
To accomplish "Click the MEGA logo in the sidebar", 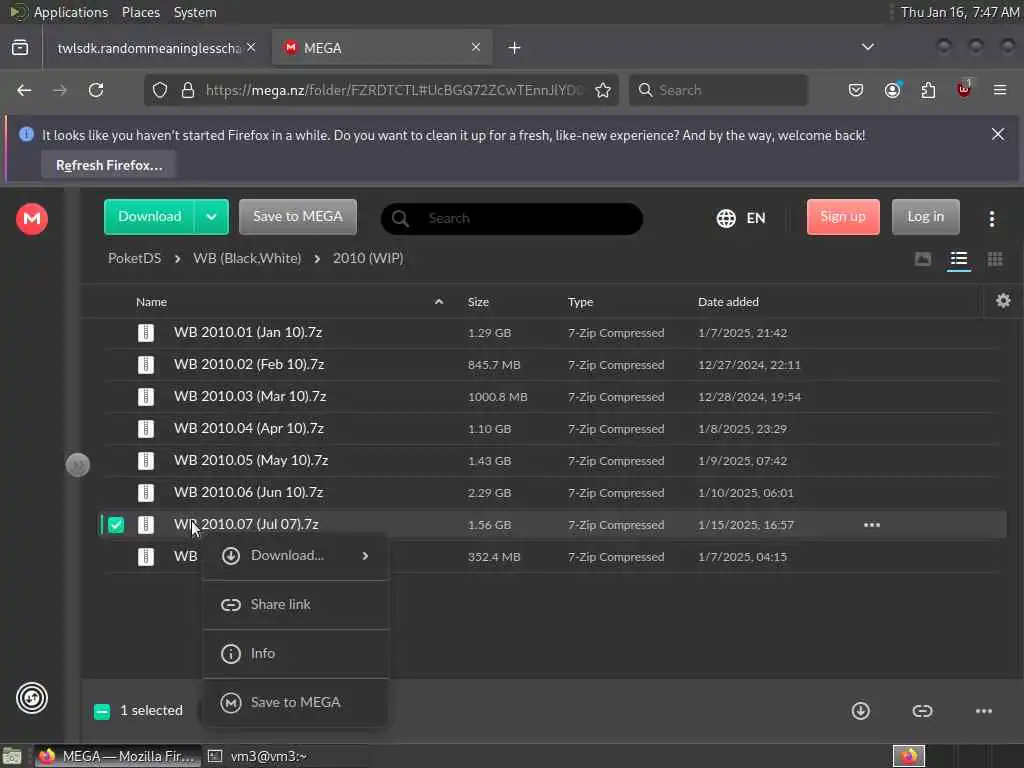I will click(31, 219).
